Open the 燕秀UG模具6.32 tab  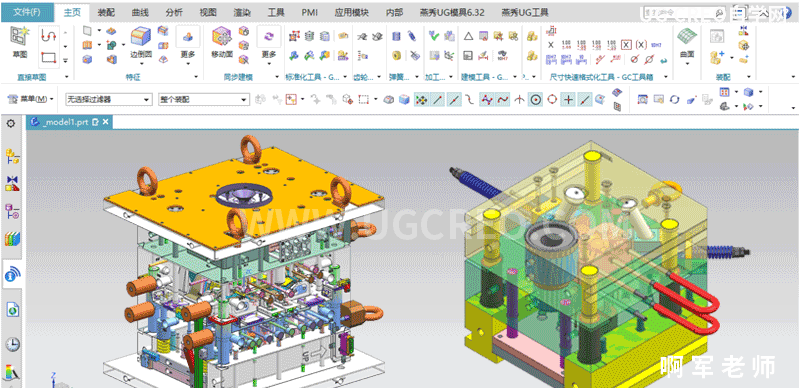(452, 12)
